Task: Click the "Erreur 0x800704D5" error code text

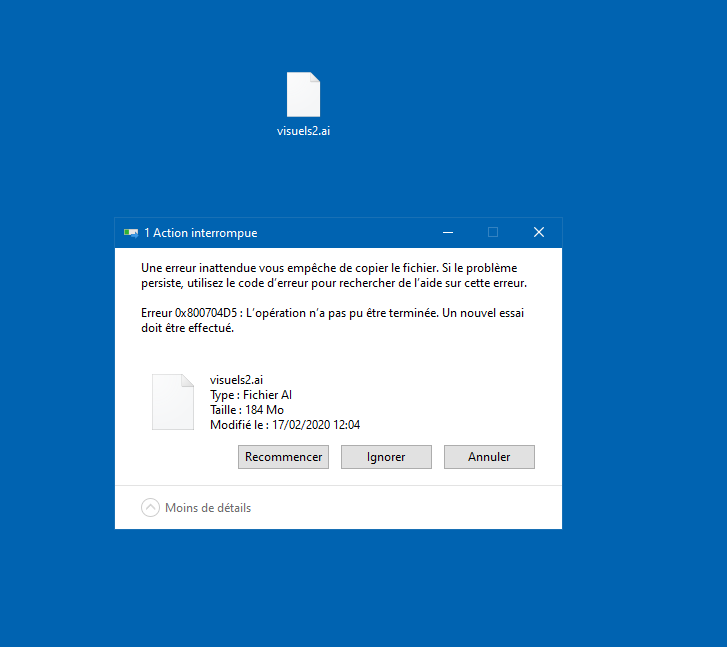Action: (x=189, y=313)
